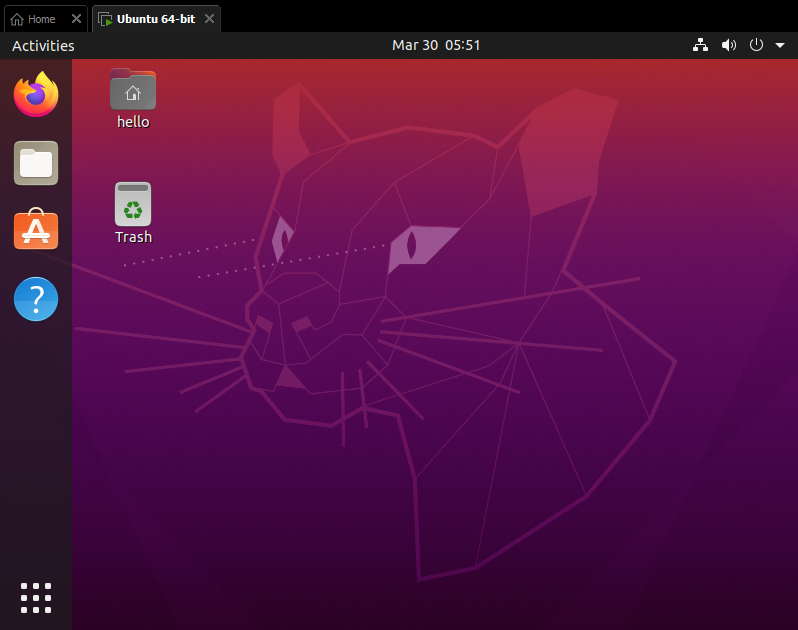Expand the system menu arrow

[780, 45]
